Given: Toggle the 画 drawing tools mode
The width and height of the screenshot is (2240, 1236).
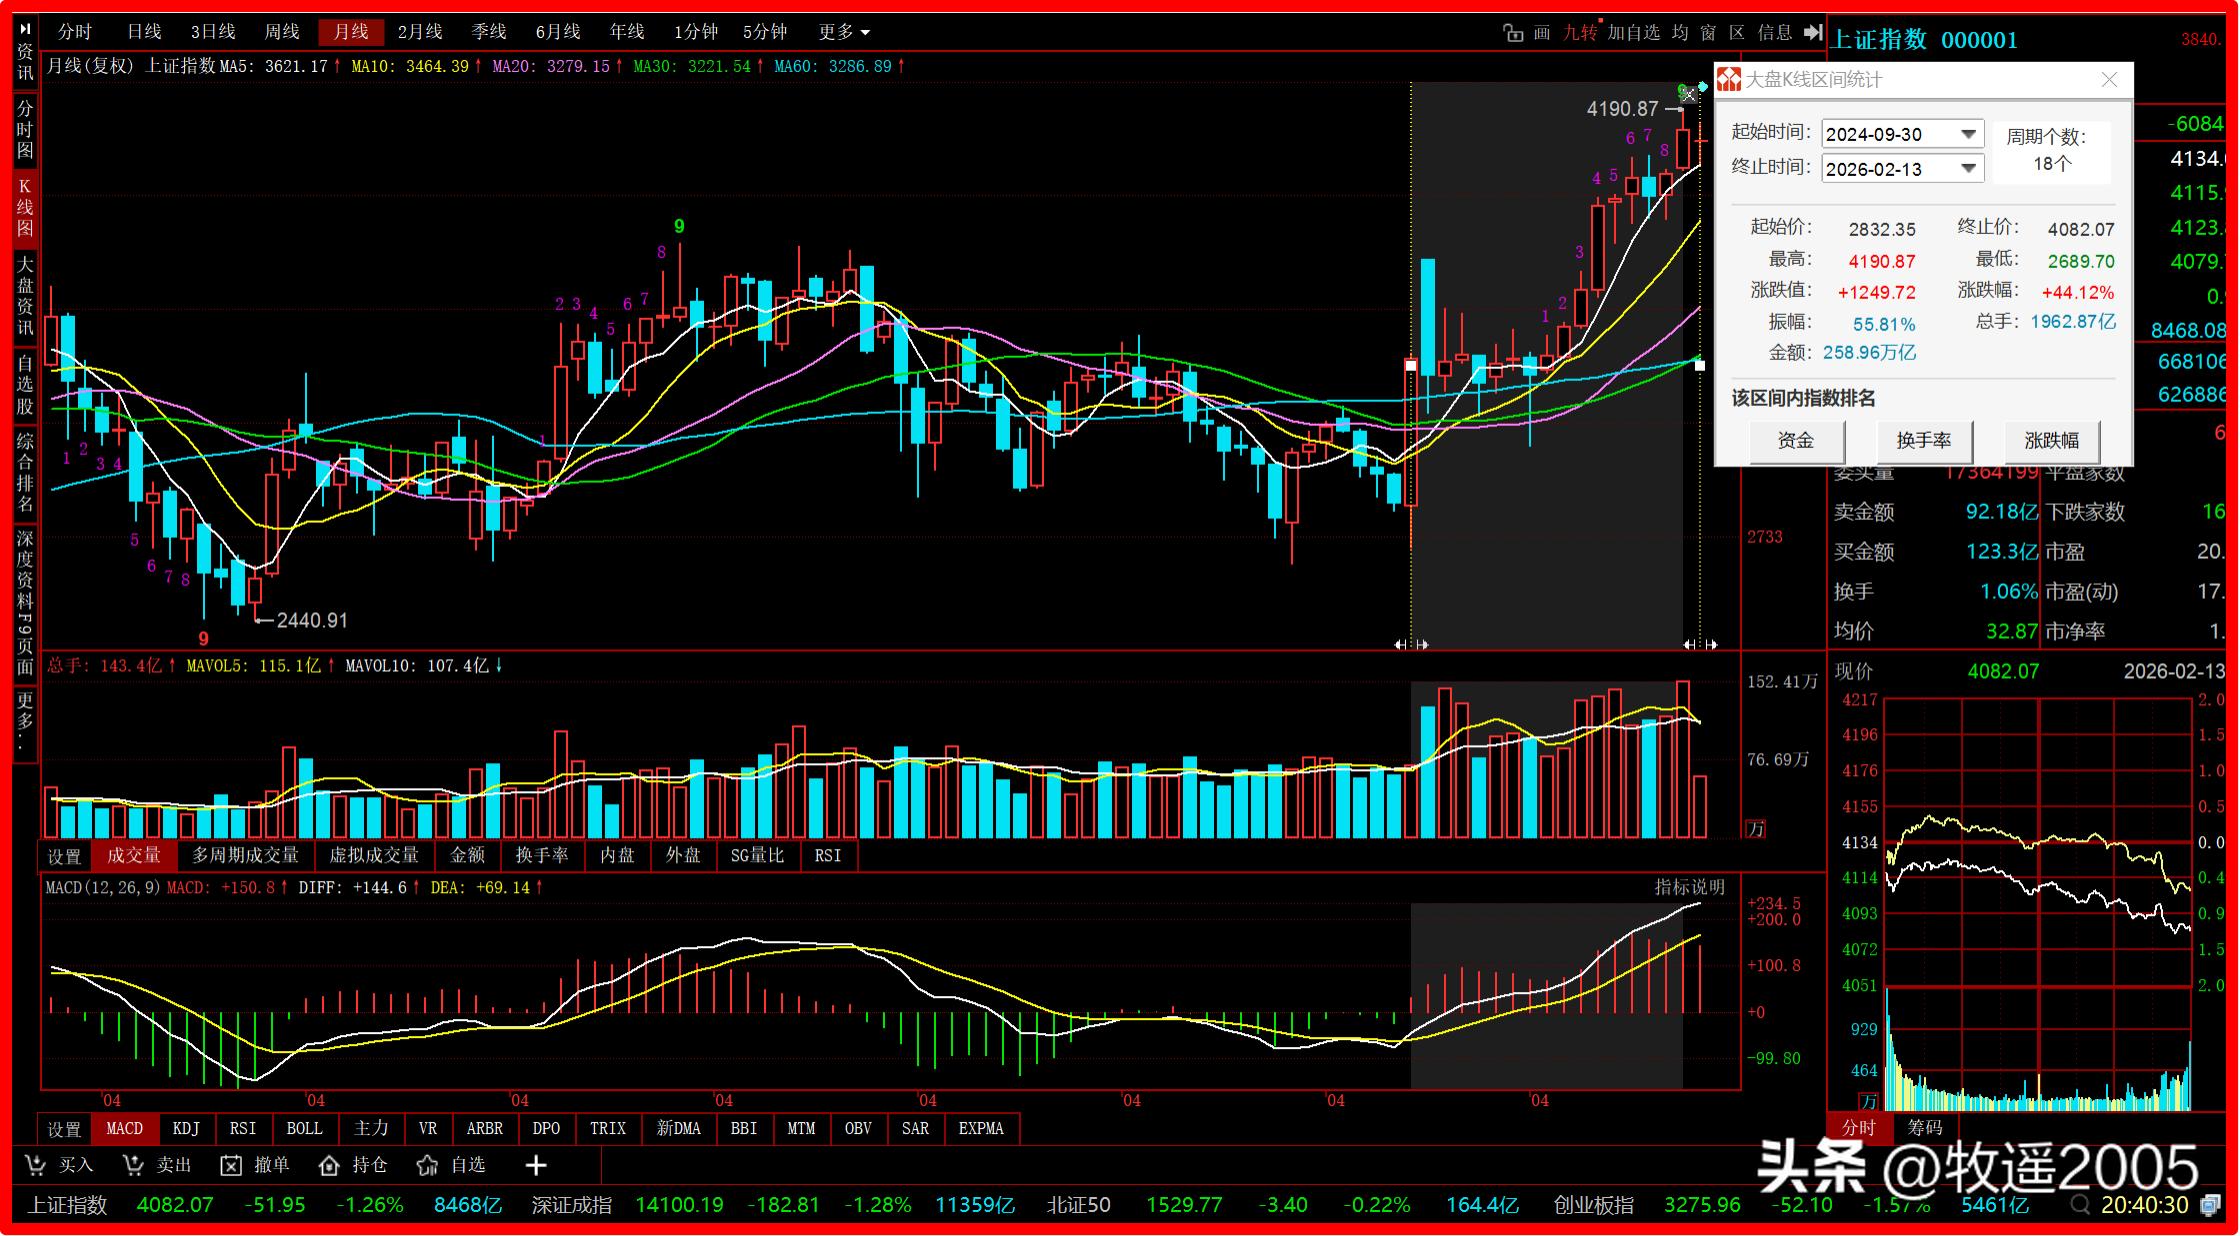Looking at the screenshot, I should pos(1542,33).
